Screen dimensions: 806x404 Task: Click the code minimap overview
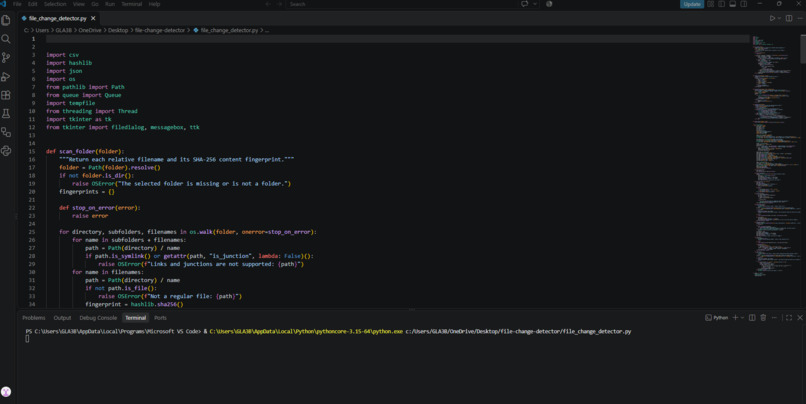[776, 154]
